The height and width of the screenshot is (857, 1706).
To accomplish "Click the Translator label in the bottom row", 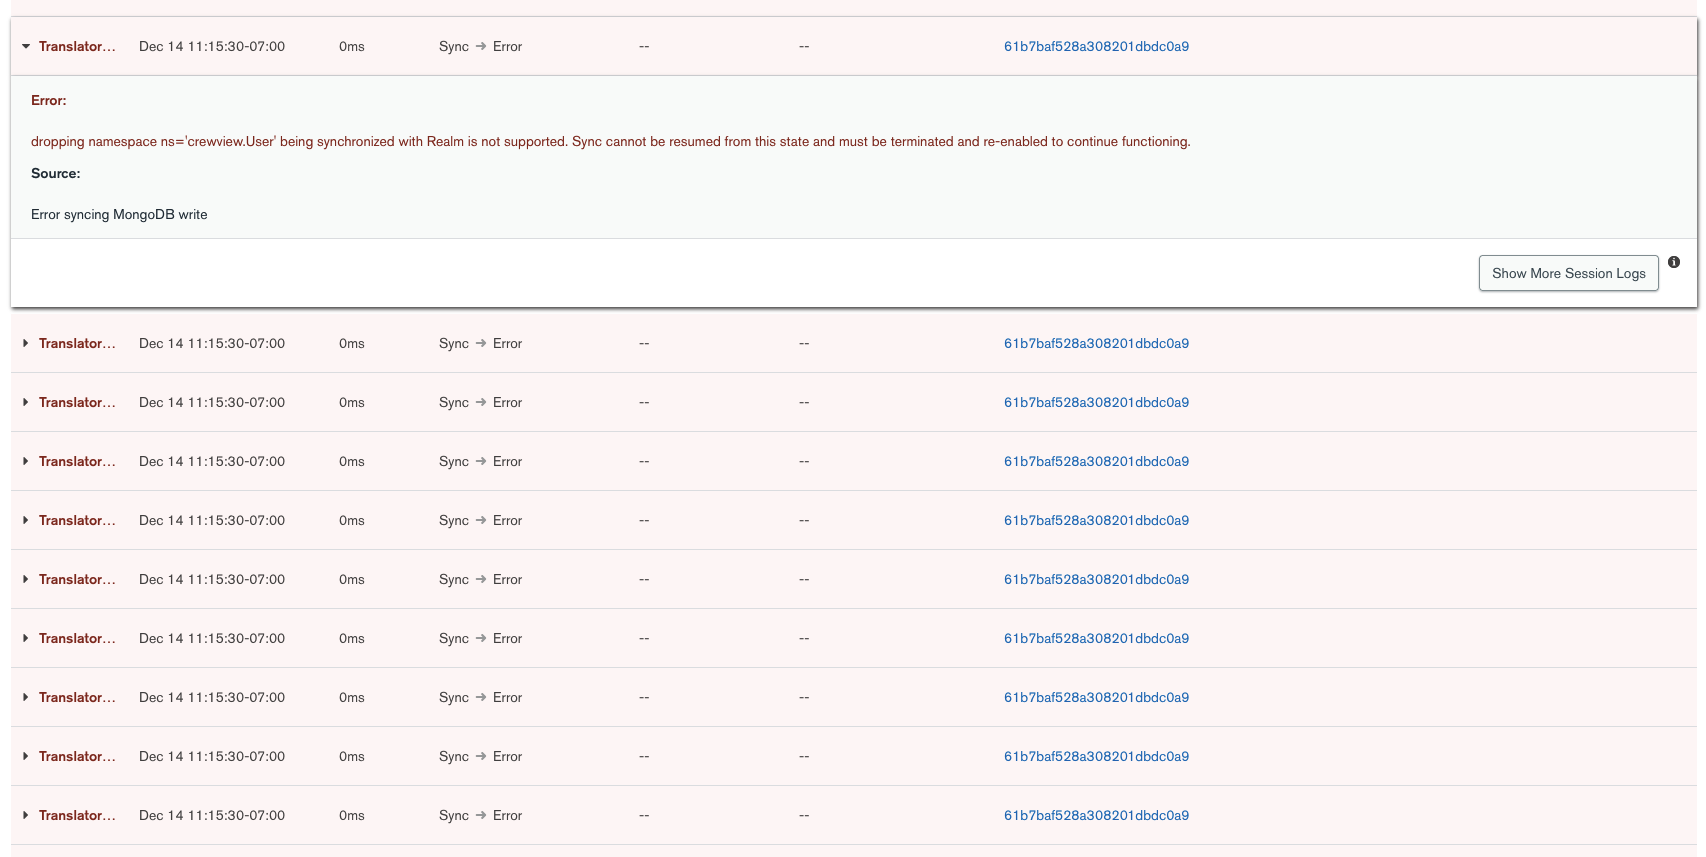I will (77, 816).
